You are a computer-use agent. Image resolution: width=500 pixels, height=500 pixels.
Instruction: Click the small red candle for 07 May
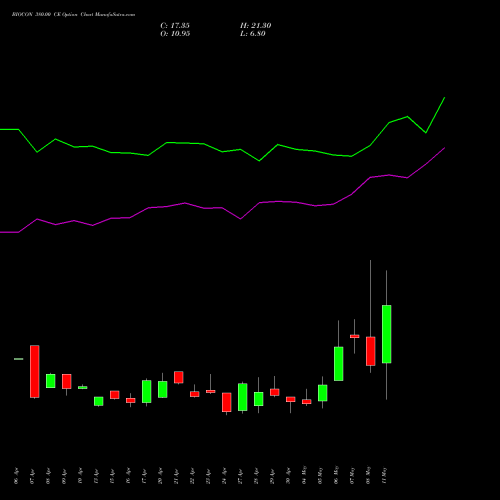click(x=355, y=336)
